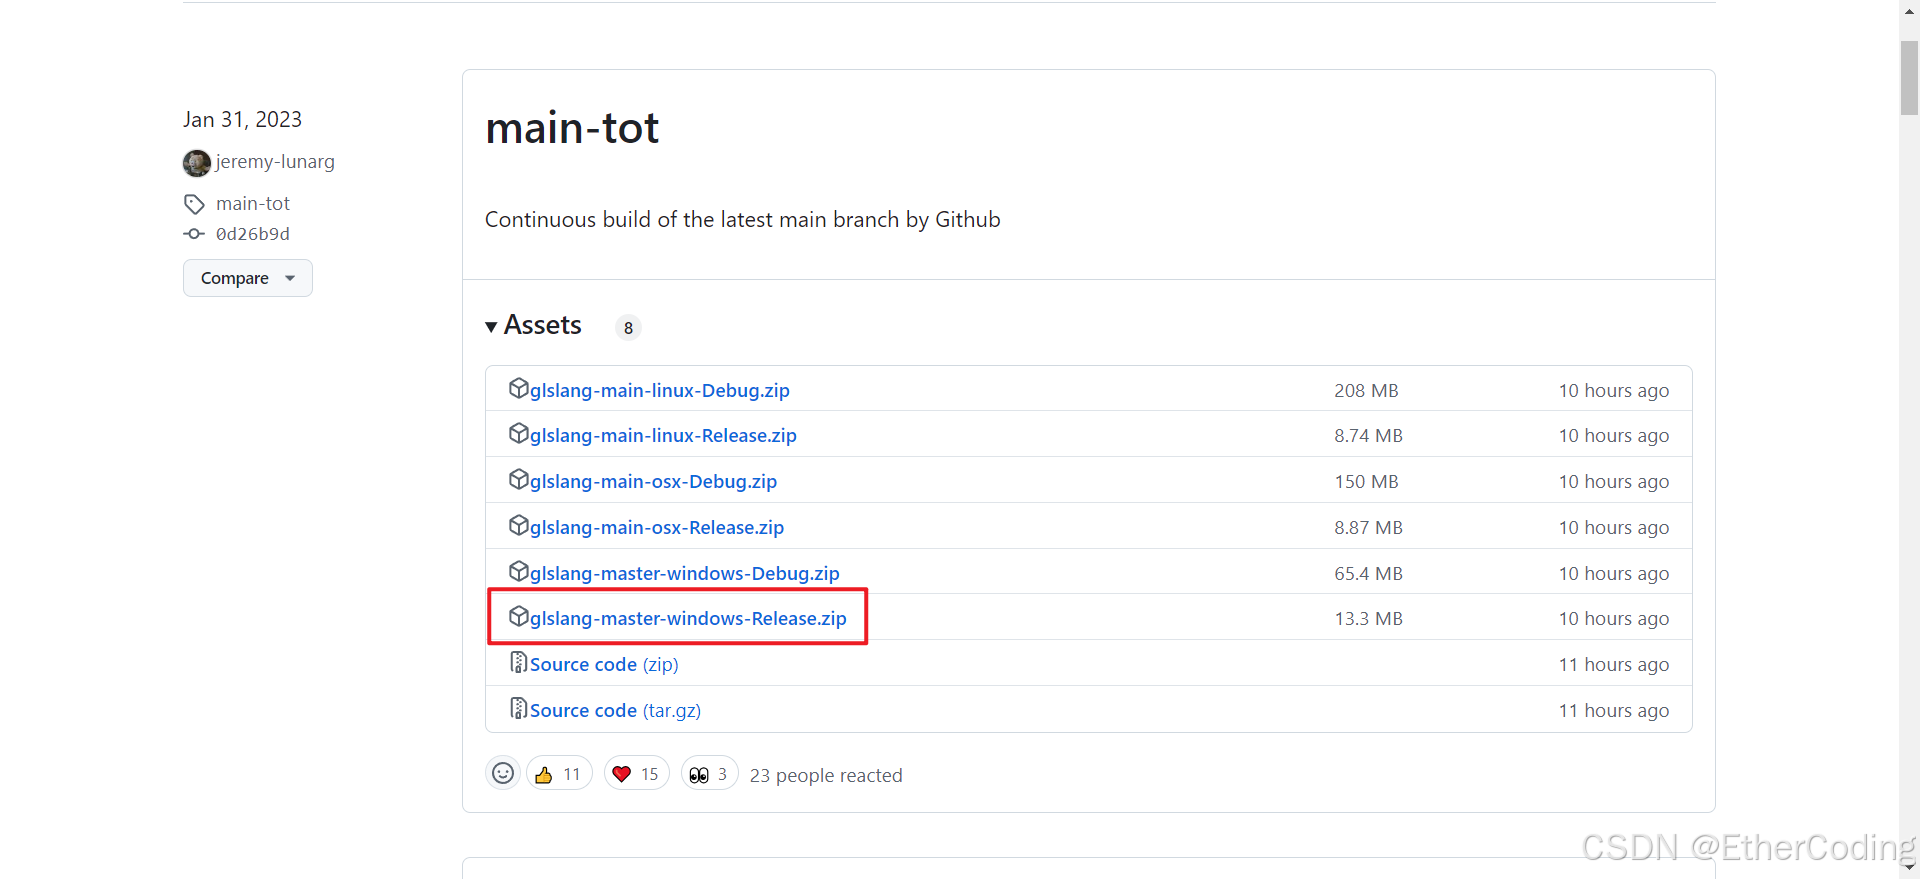This screenshot has height=879, width=1920.
Task: Click the release description 'Continuous build' text
Action: tap(742, 220)
